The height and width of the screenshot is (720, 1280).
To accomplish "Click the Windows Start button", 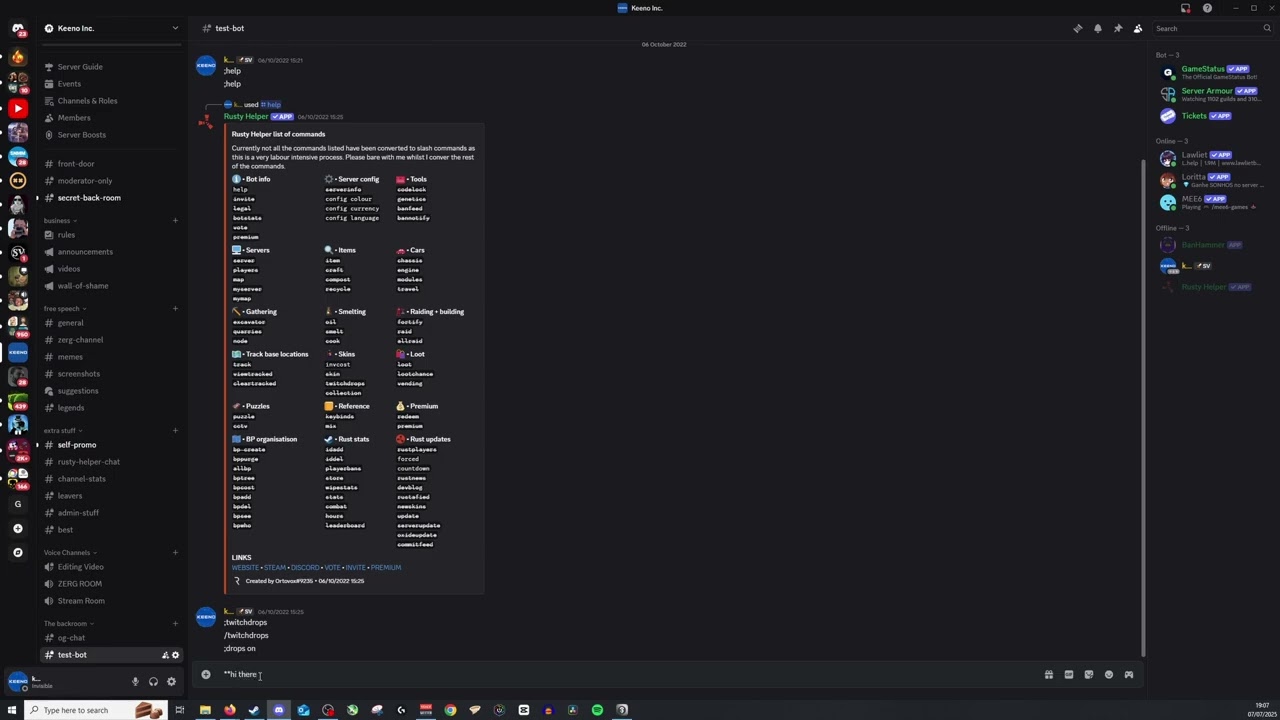I will coord(12,710).
